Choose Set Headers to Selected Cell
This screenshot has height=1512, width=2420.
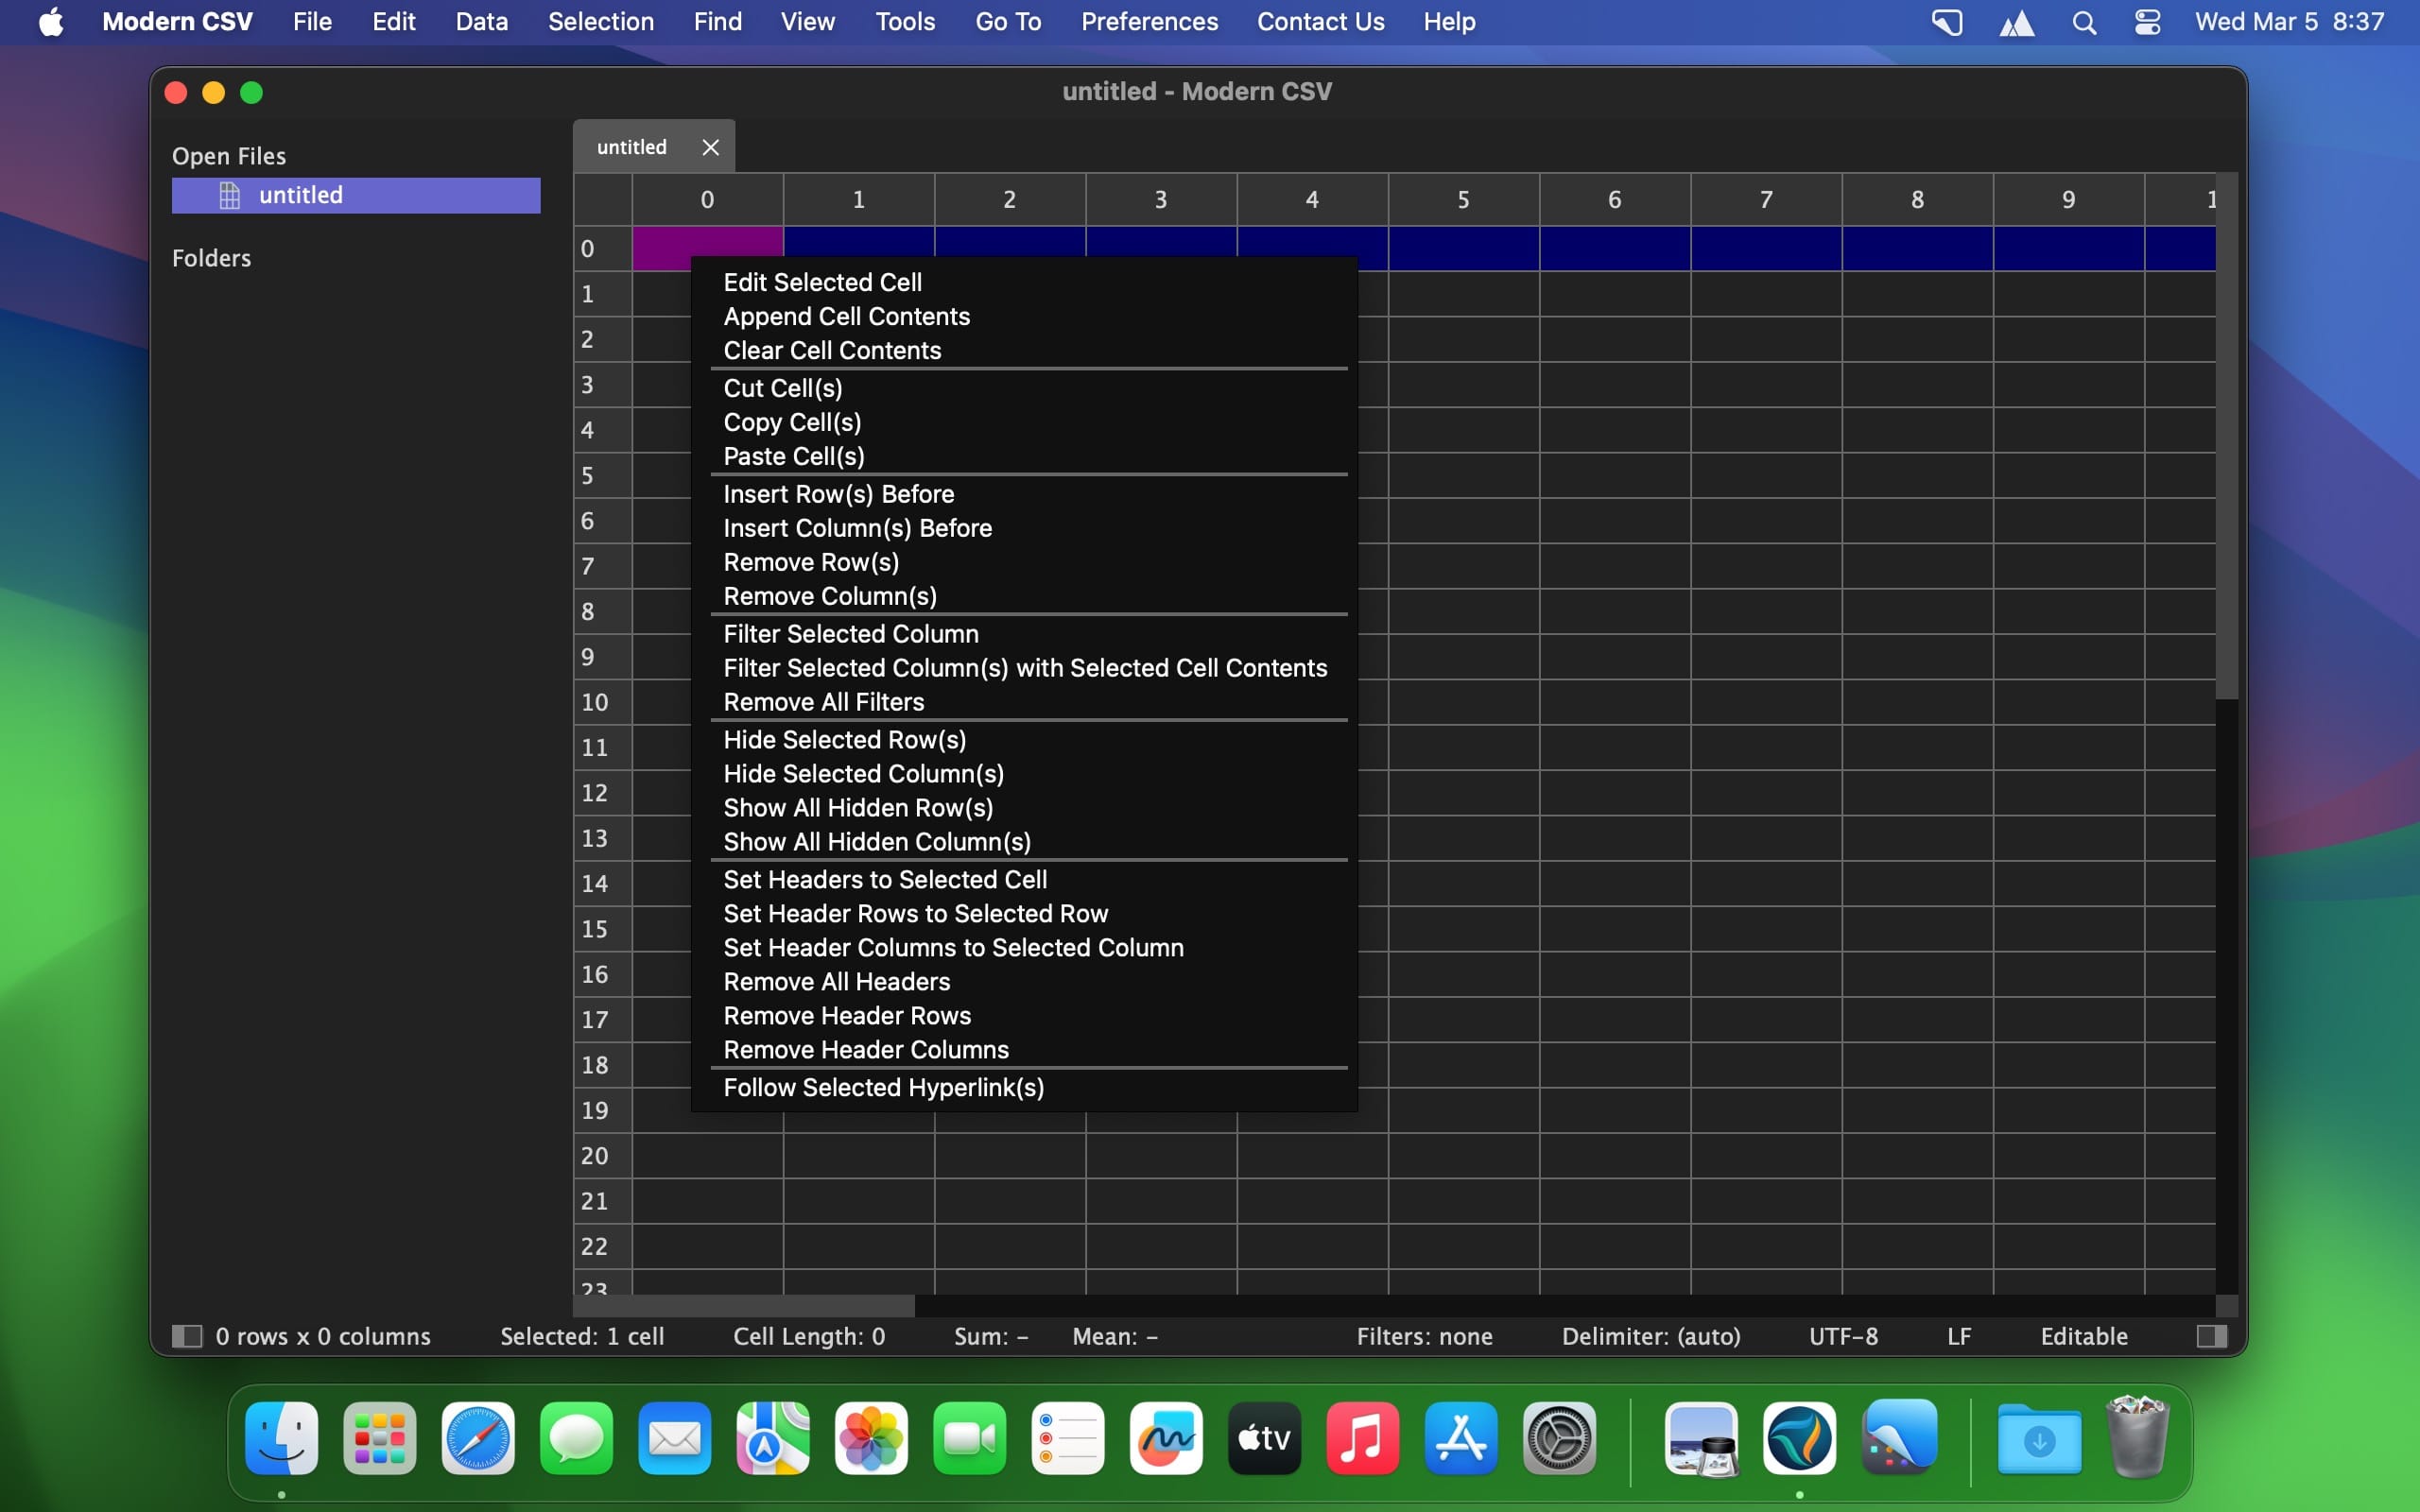(x=885, y=880)
